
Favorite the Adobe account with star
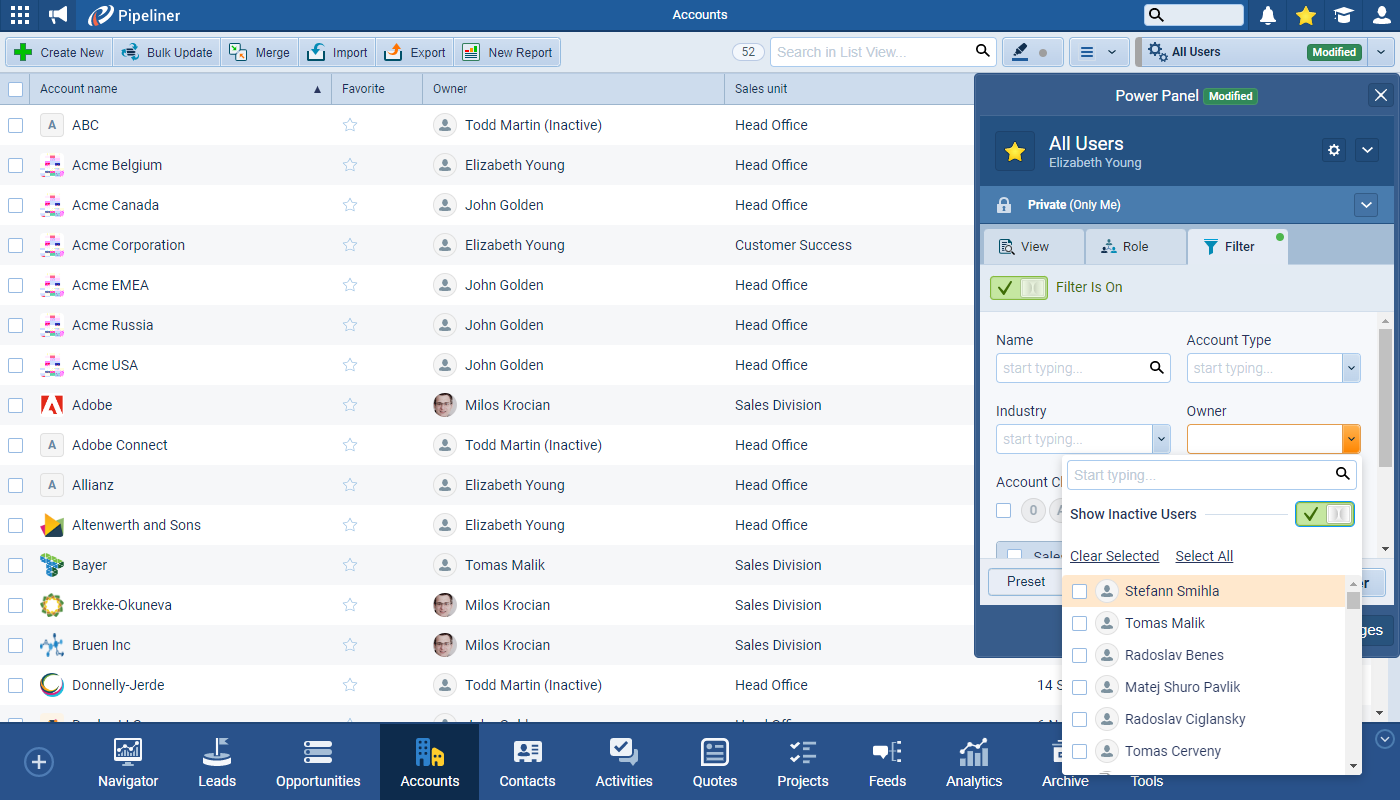350,405
